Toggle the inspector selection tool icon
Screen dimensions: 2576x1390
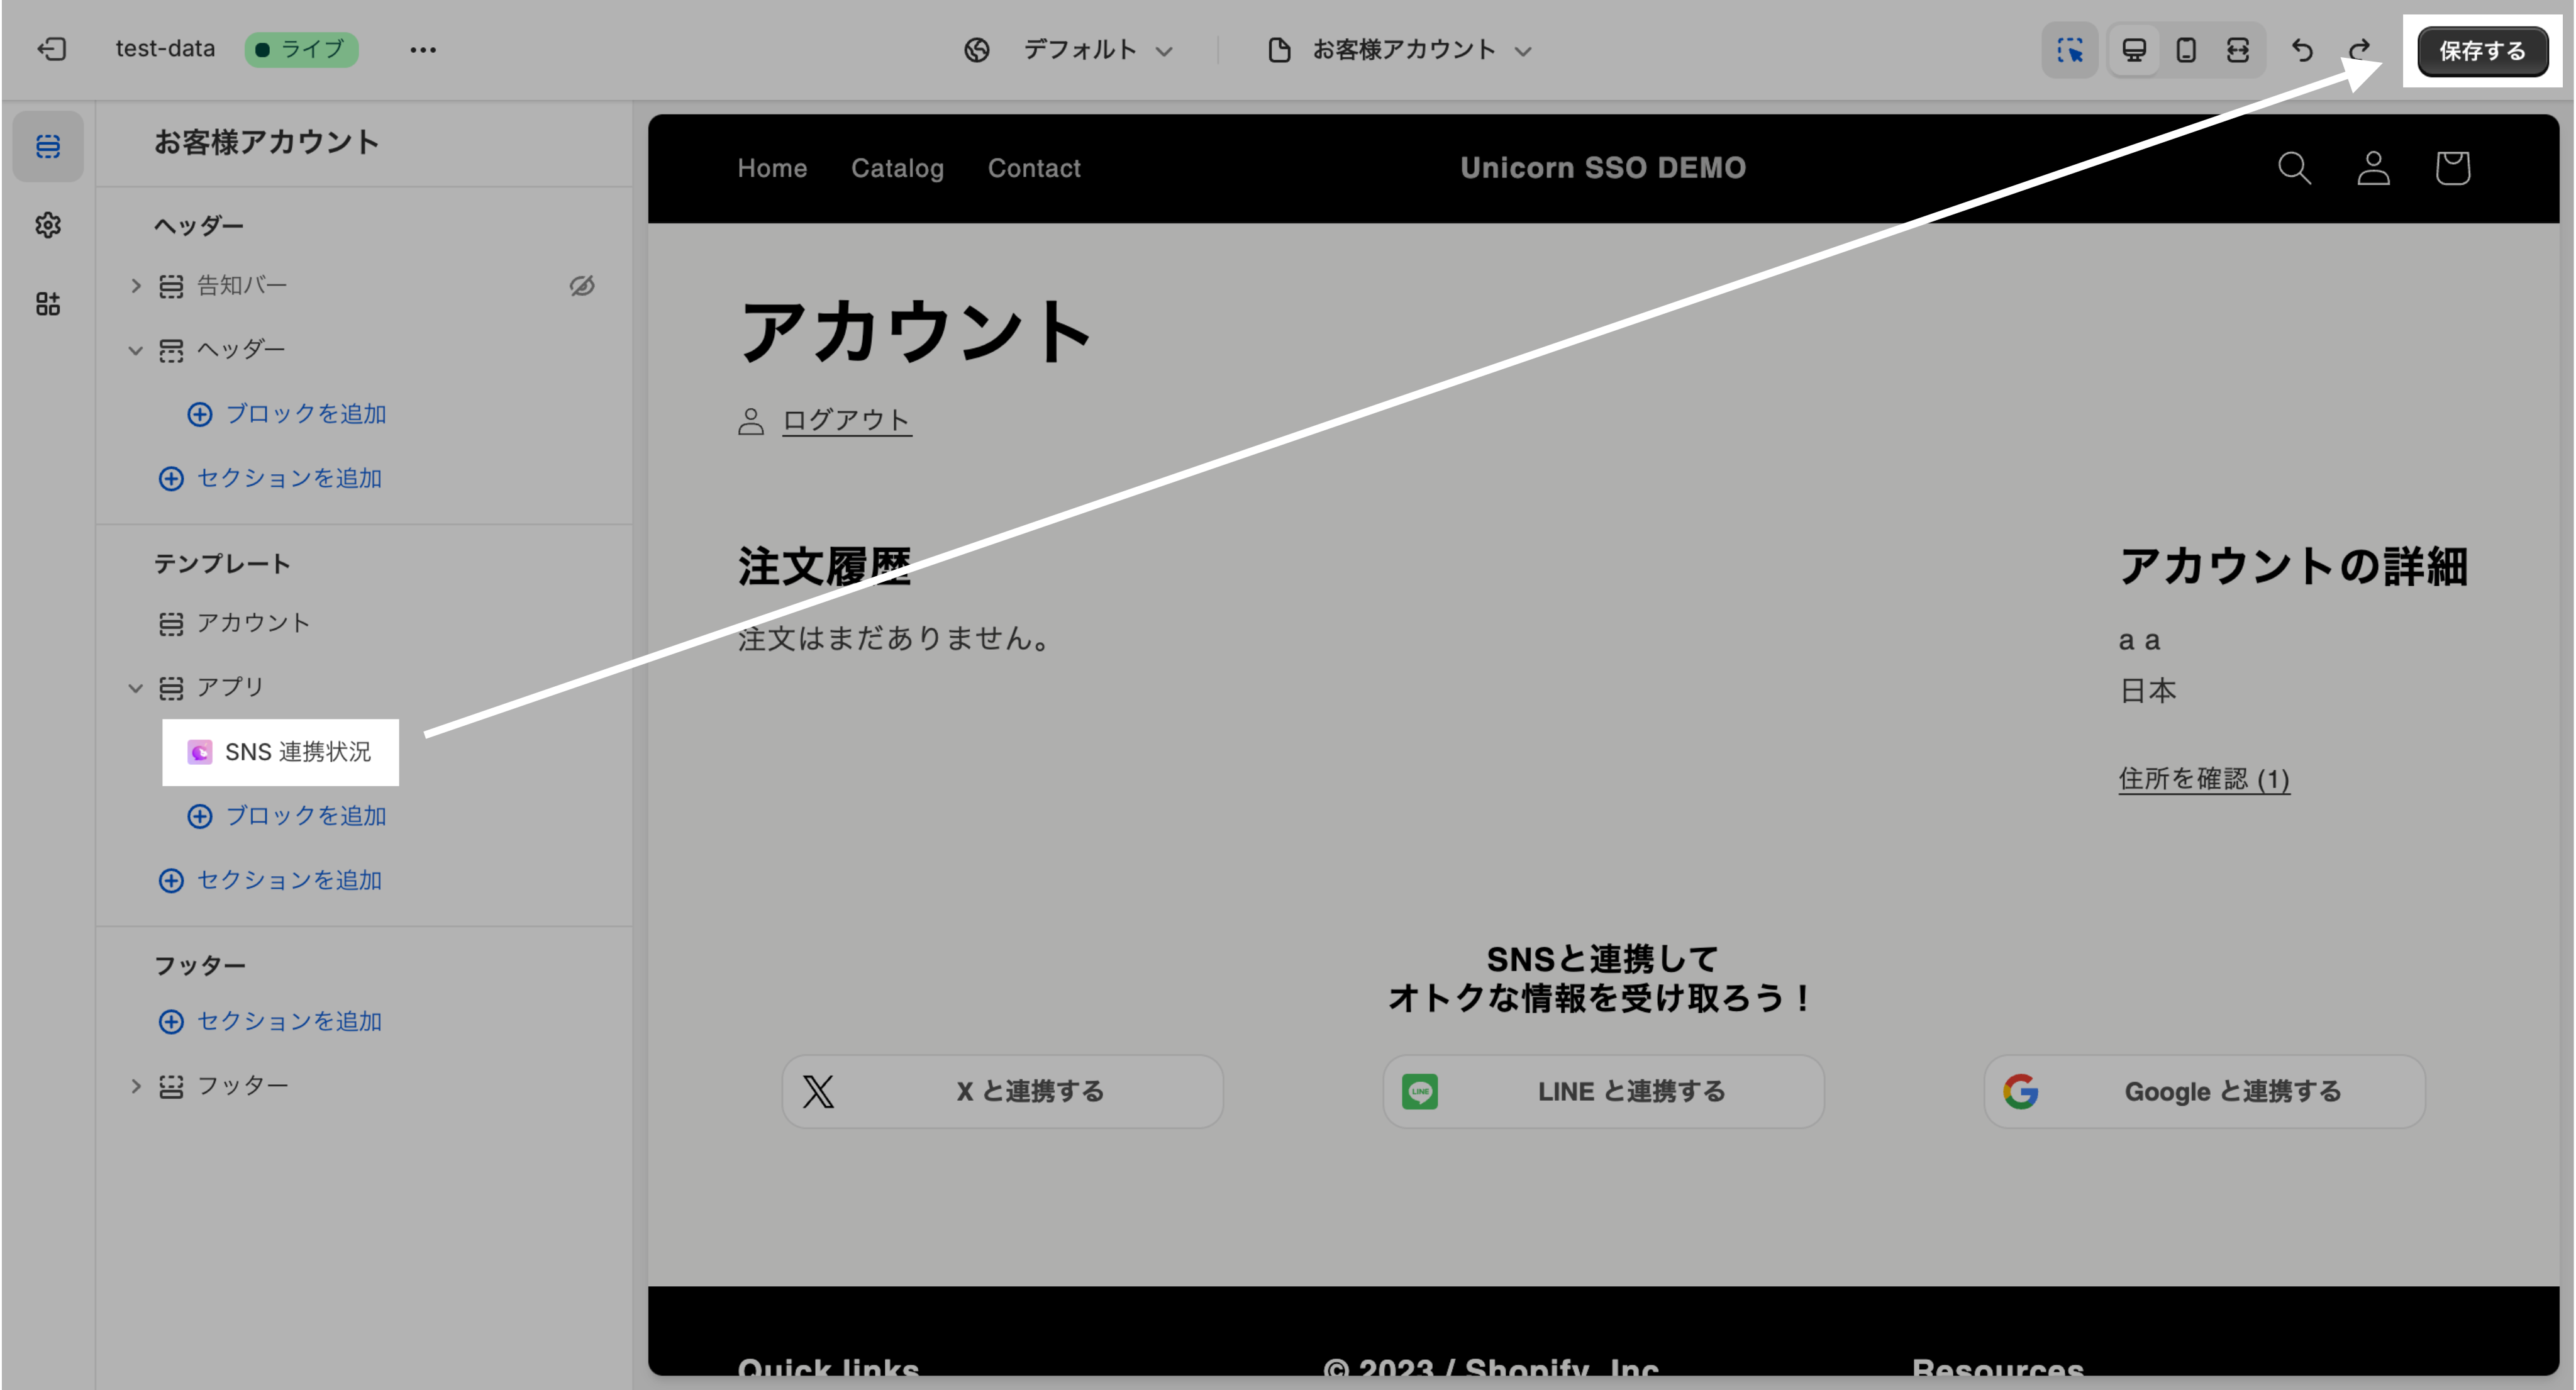tap(2069, 50)
